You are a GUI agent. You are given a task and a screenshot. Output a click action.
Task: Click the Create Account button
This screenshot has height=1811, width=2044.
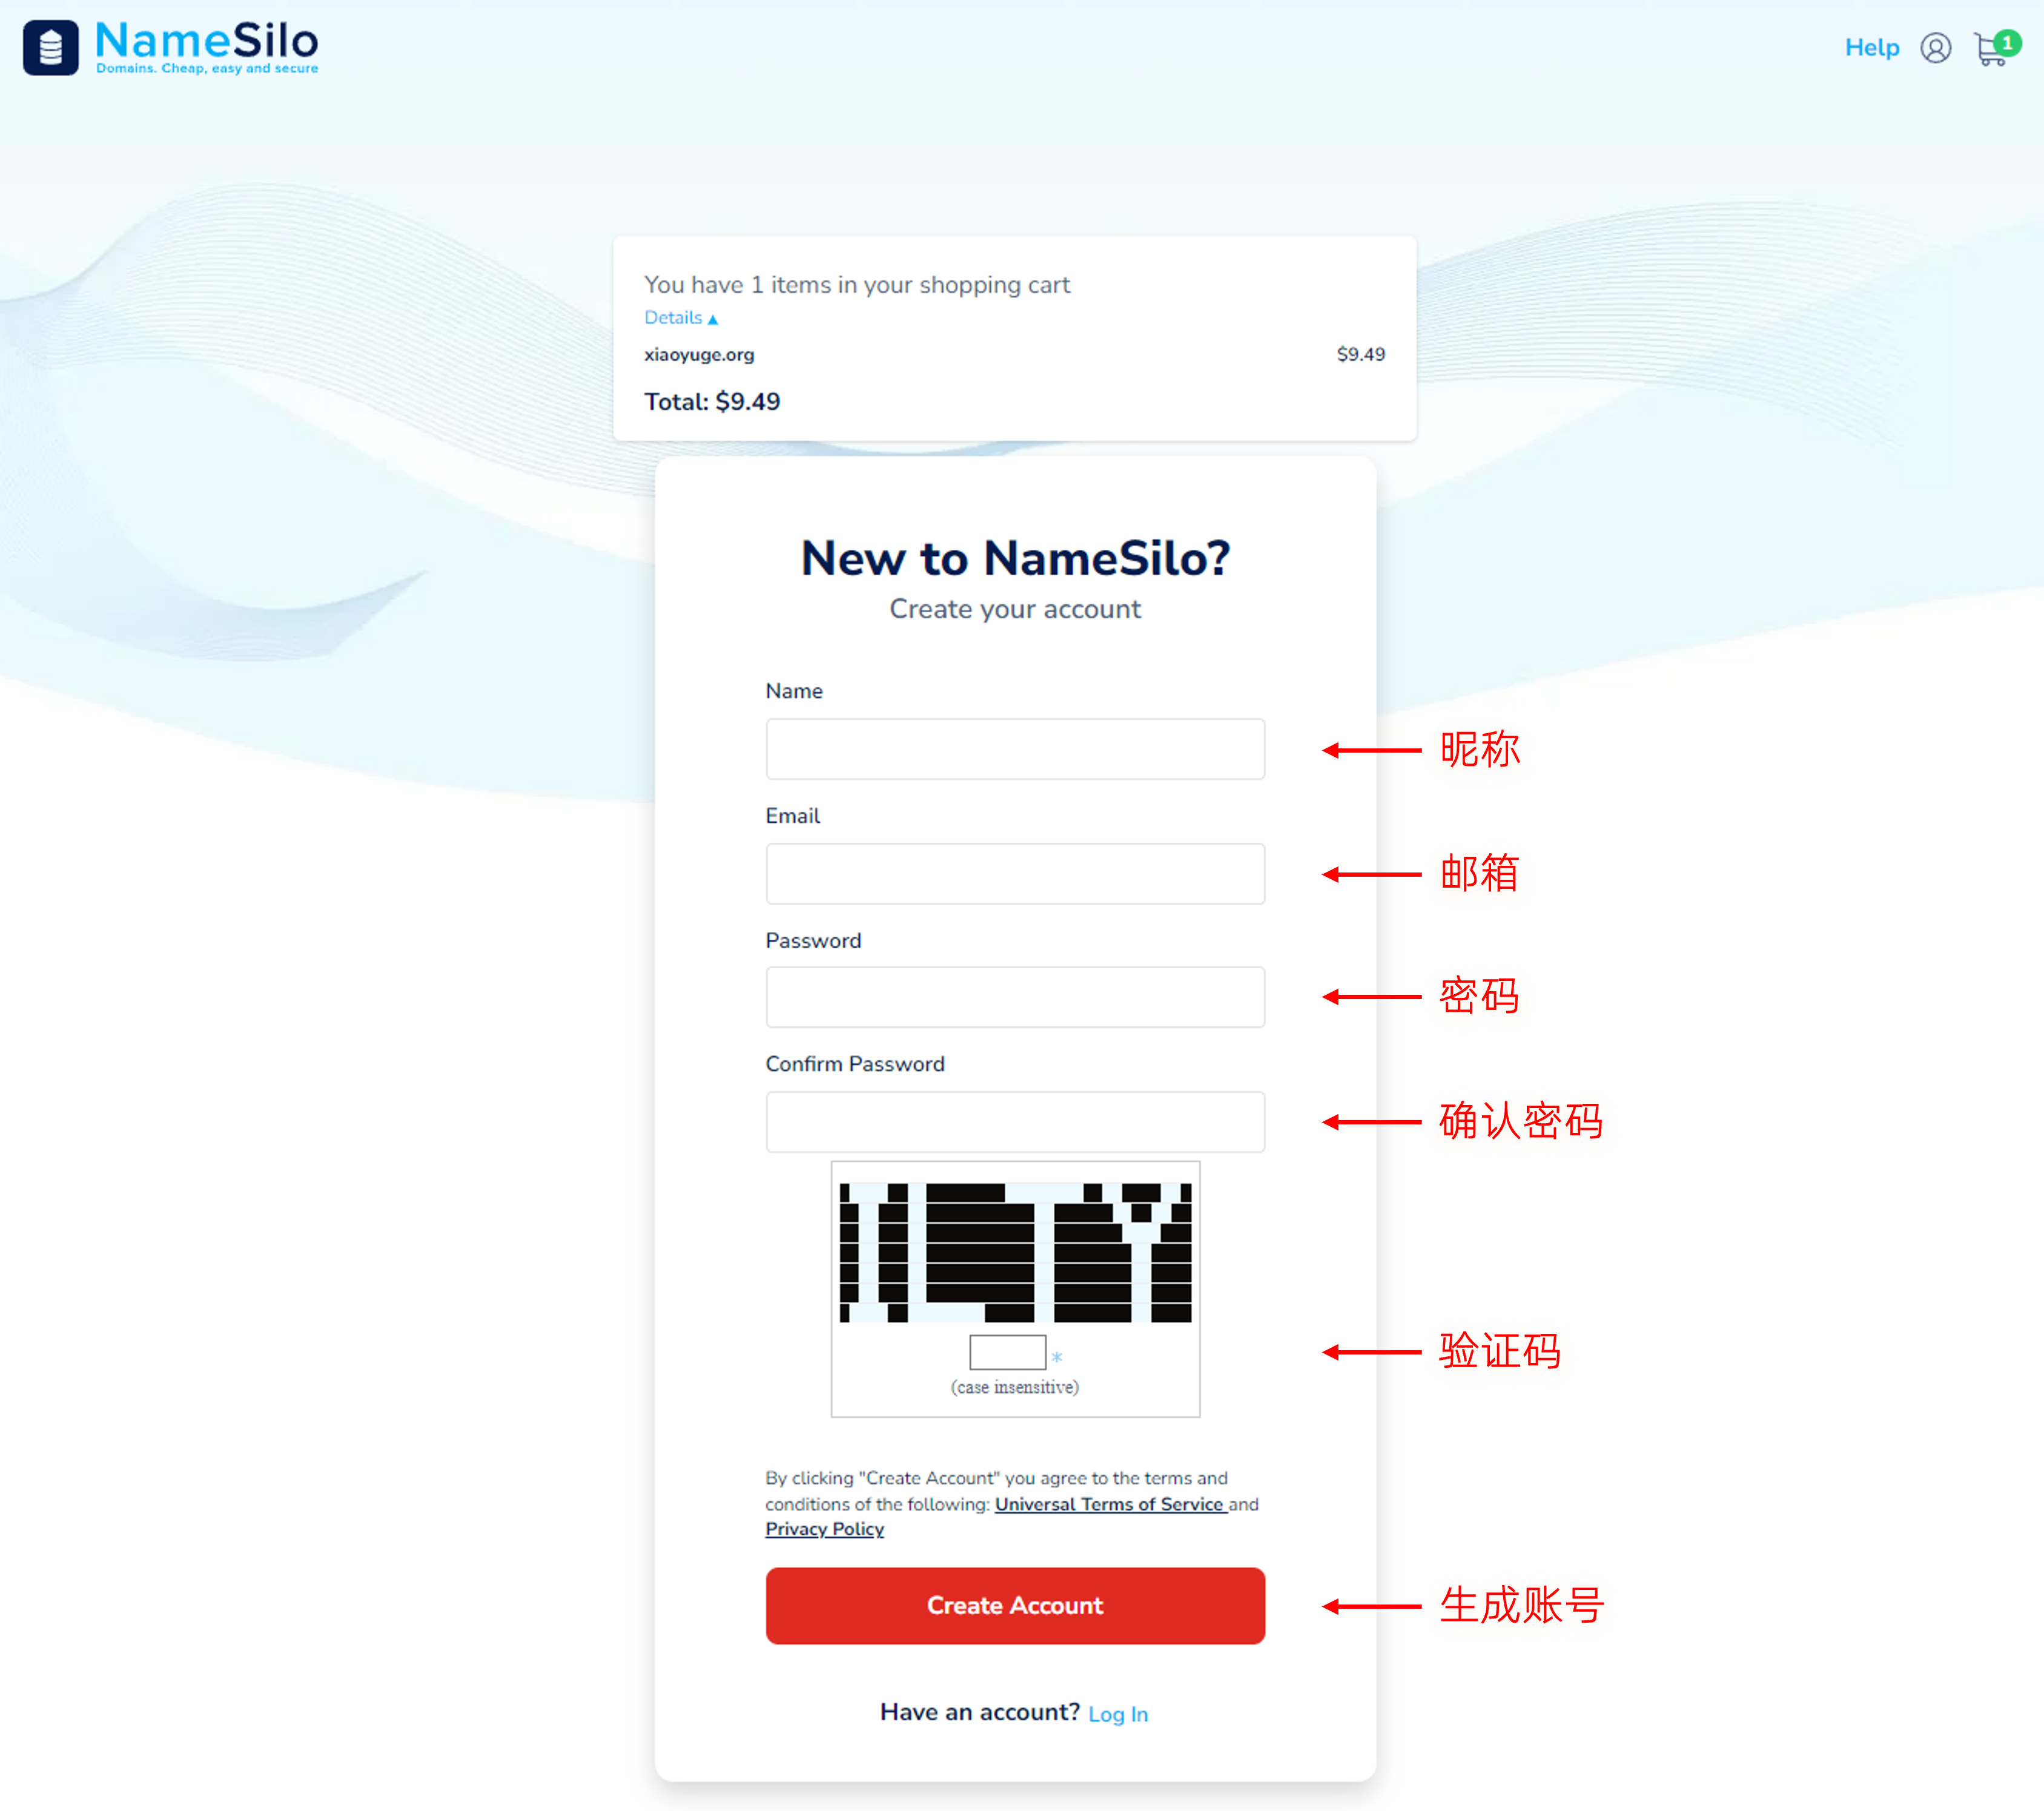coord(1014,1605)
